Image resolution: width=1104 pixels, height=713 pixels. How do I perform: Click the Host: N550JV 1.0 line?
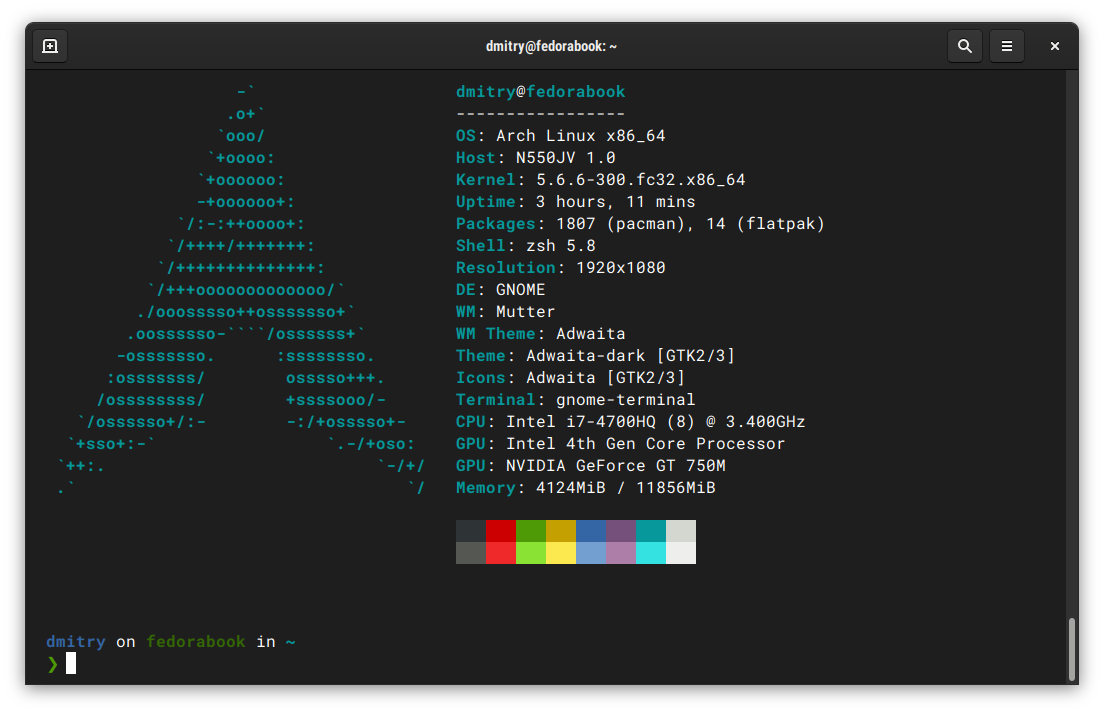536,158
